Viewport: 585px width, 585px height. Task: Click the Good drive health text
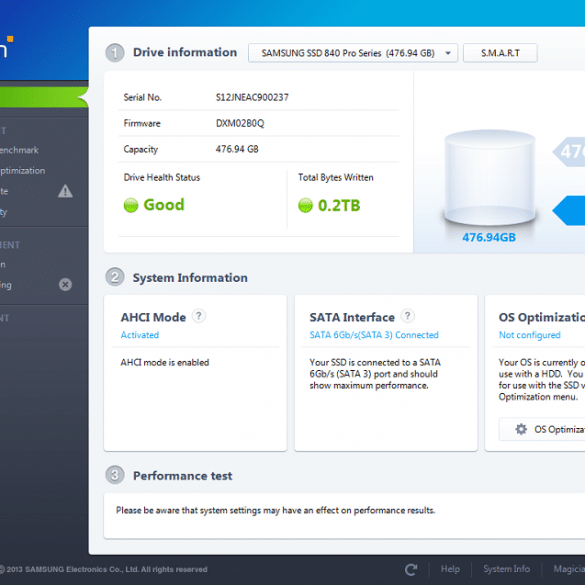coord(164,205)
